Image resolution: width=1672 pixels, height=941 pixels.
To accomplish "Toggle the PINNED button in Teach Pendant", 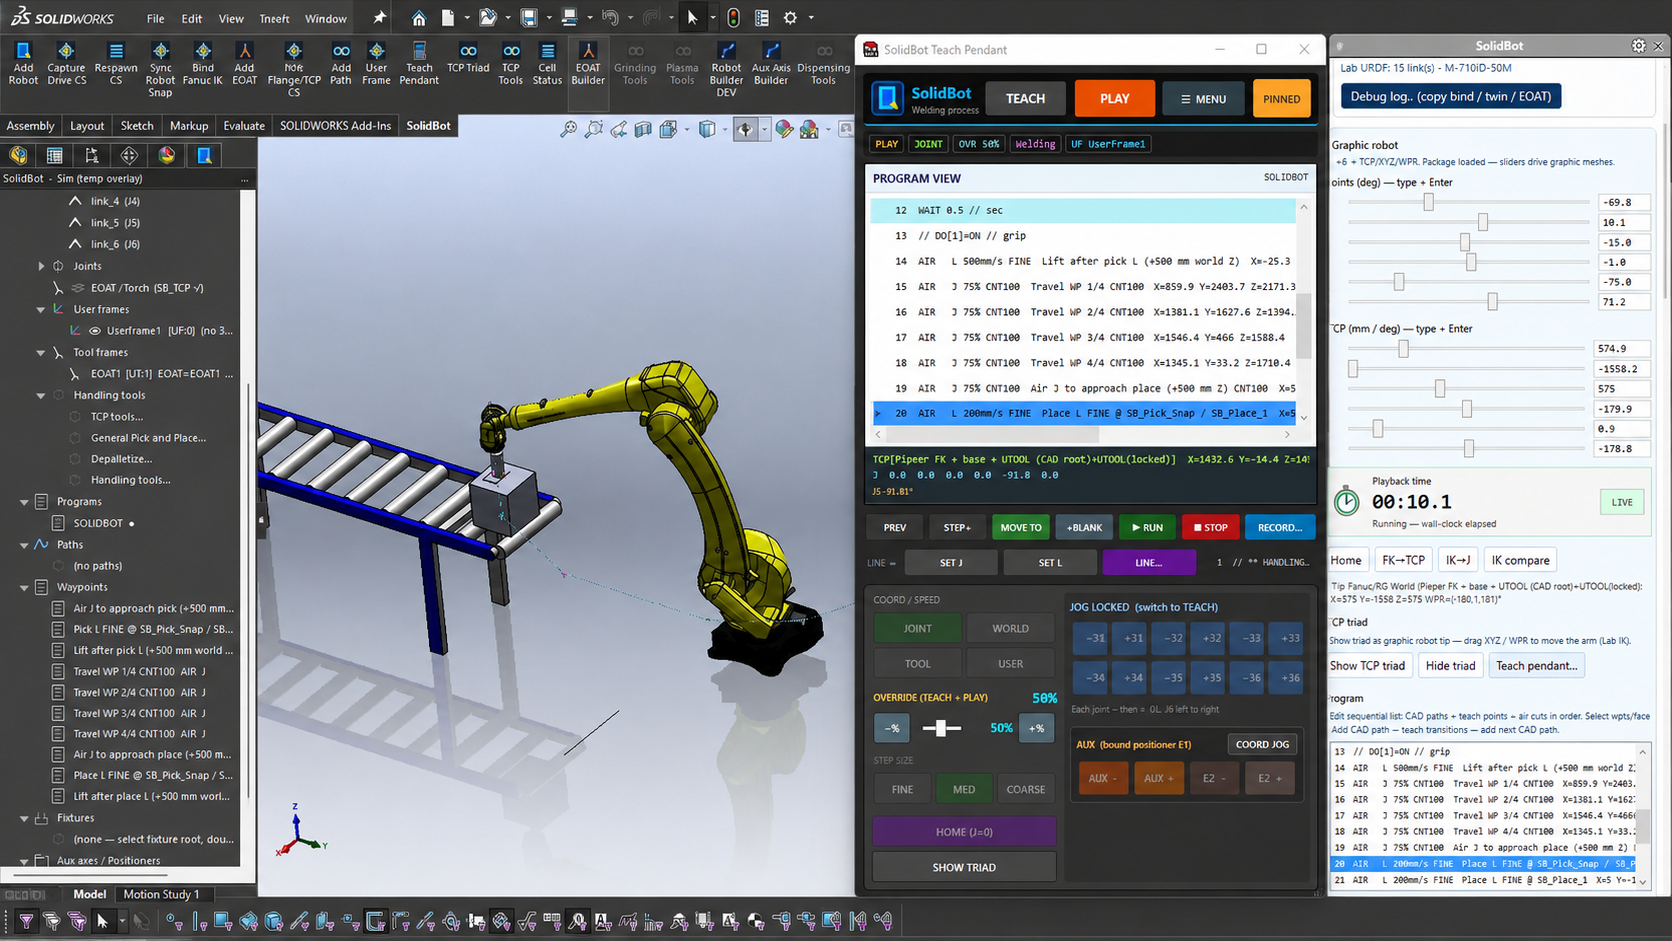I will [1281, 99].
